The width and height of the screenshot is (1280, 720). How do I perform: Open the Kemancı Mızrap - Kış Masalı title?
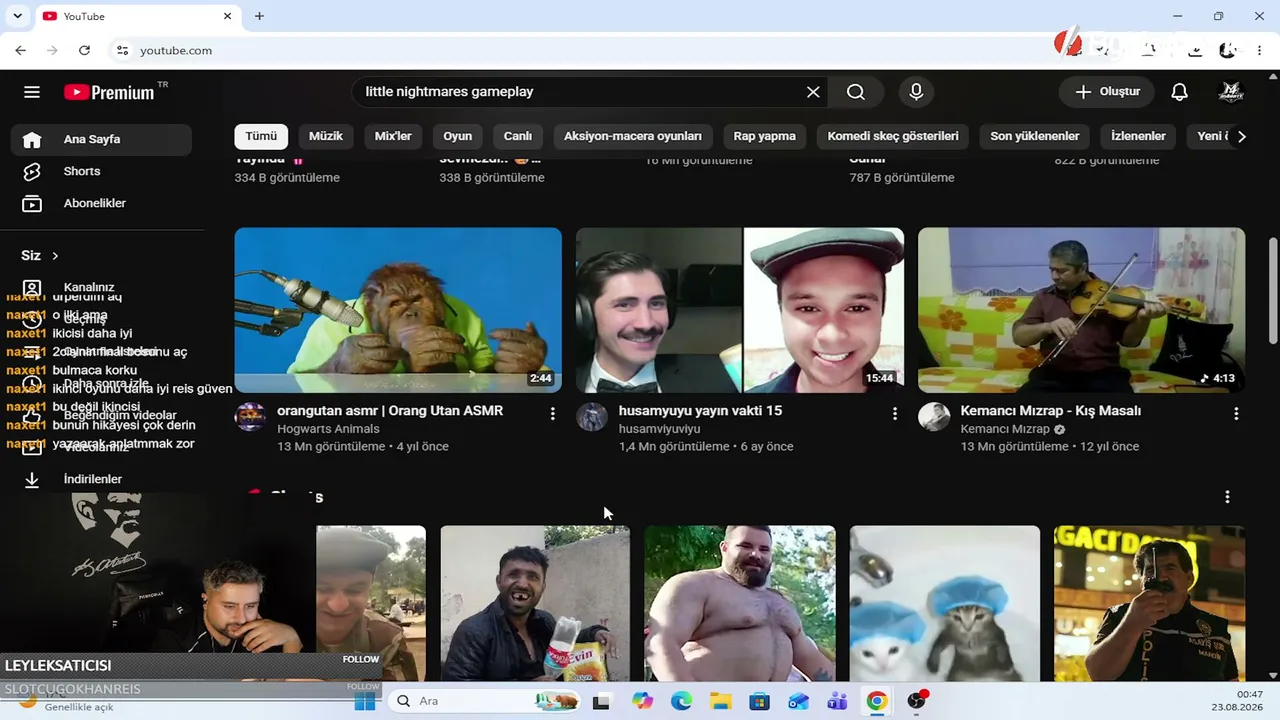point(1051,411)
